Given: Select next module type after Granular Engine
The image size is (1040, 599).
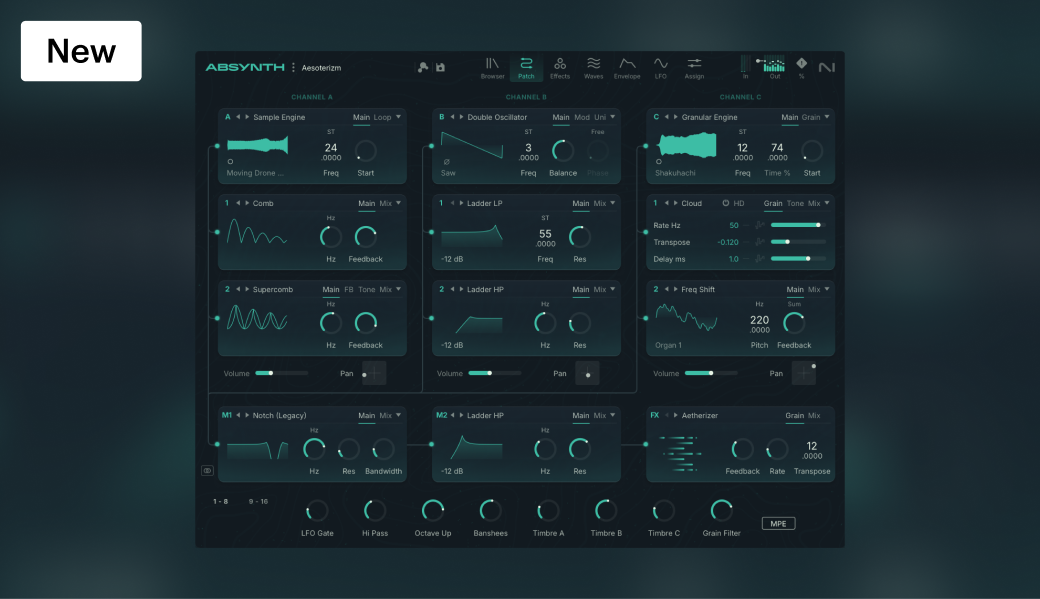Looking at the screenshot, I should coord(676,117).
